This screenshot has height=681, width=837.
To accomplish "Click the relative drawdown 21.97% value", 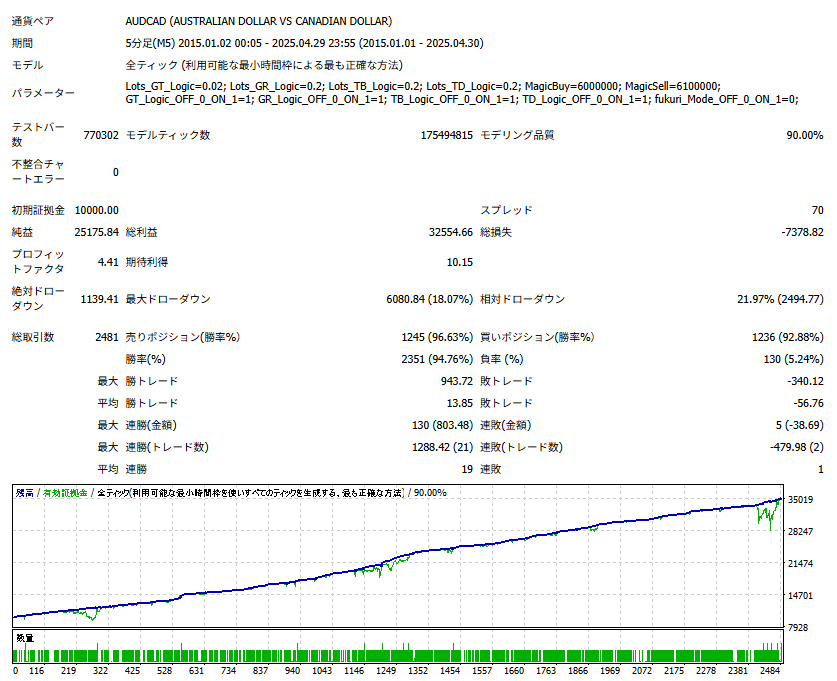I will [x=780, y=299].
